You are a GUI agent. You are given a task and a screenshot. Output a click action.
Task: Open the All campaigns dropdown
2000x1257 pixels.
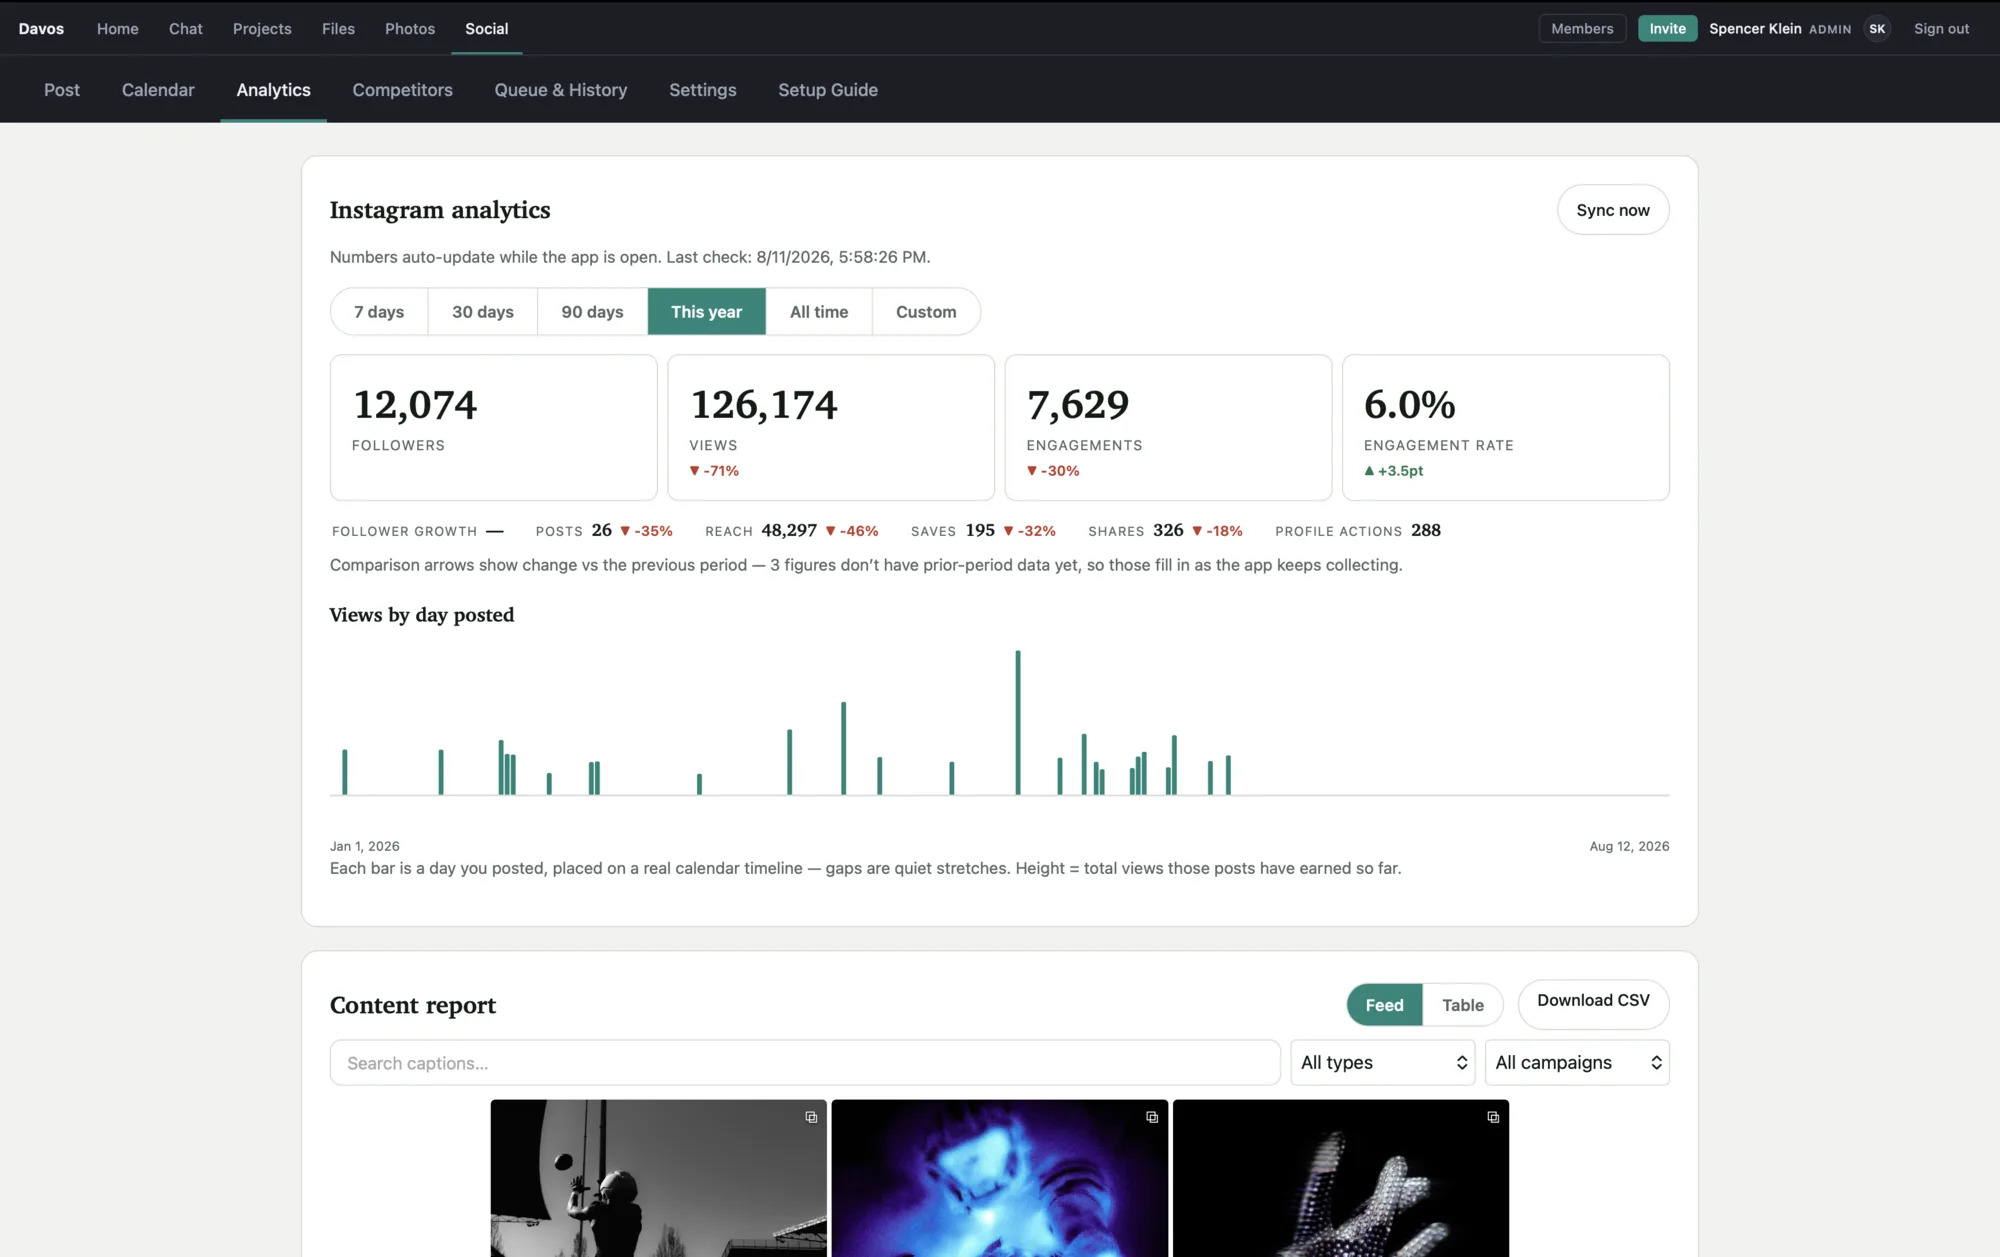click(x=1578, y=1063)
